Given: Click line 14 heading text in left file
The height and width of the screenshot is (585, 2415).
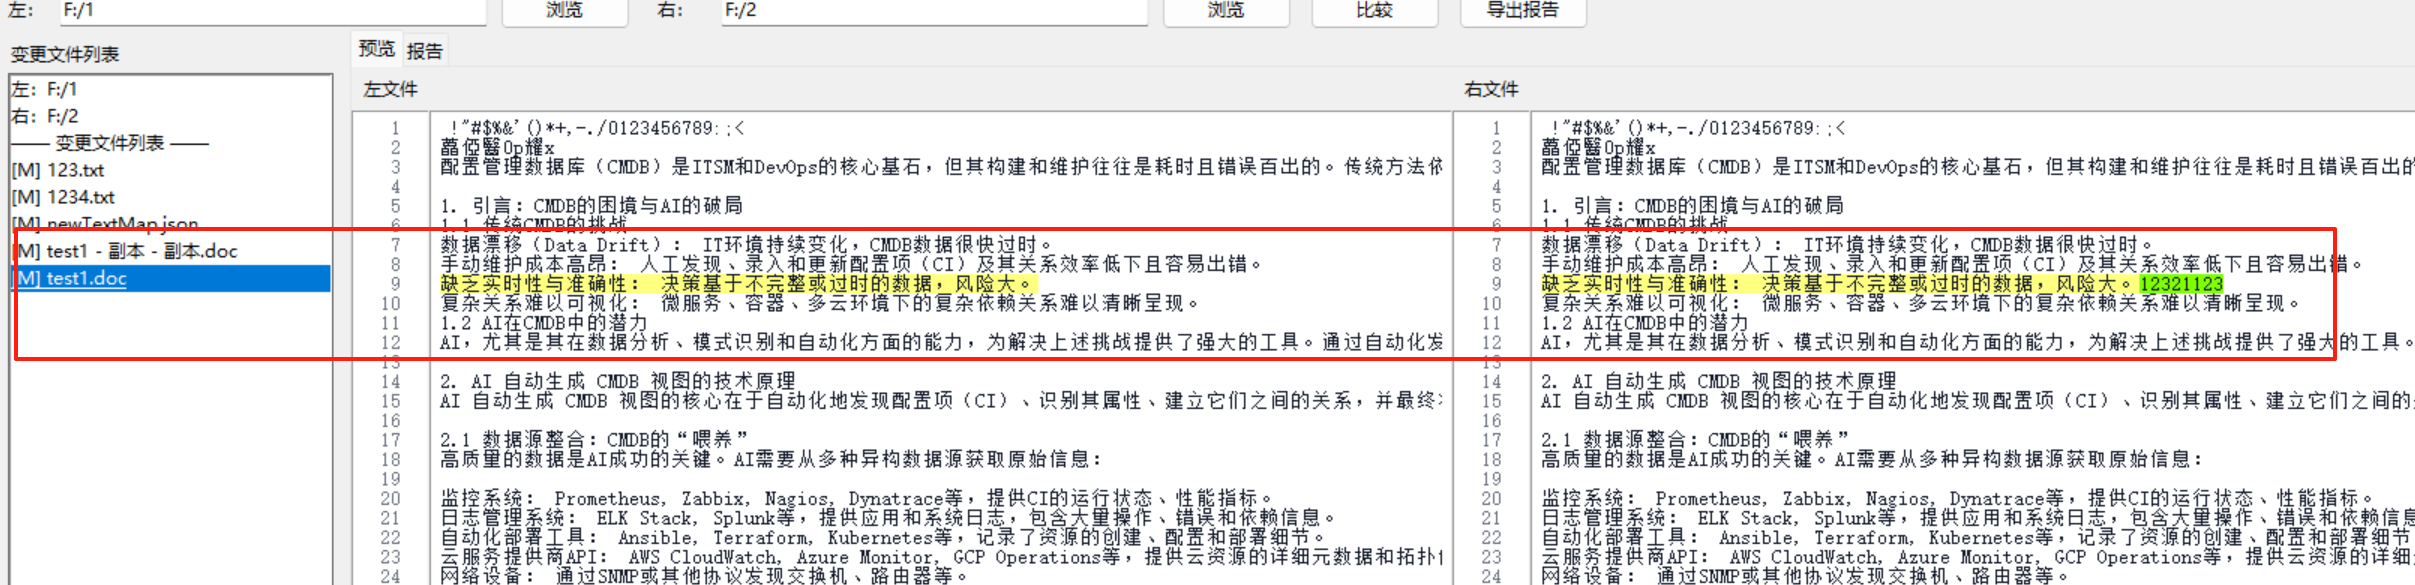Looking at the screenshot, I should tap(617, 381).
